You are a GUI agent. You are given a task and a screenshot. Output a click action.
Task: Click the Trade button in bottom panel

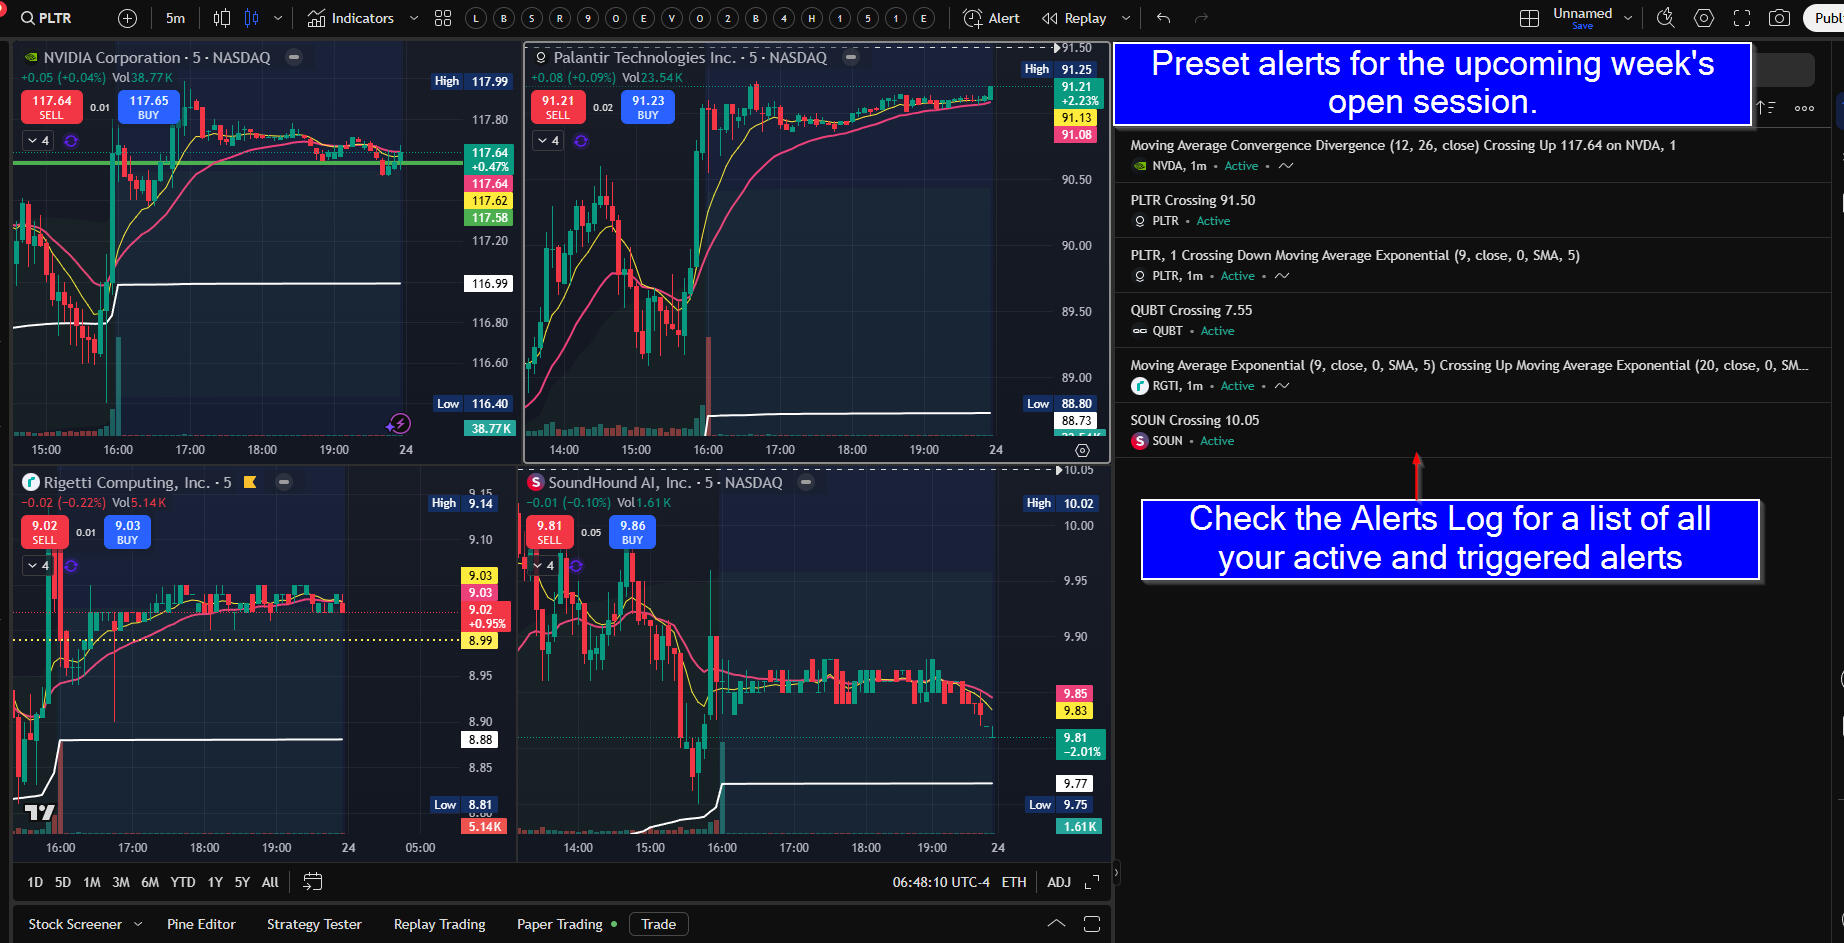point(658,924)
